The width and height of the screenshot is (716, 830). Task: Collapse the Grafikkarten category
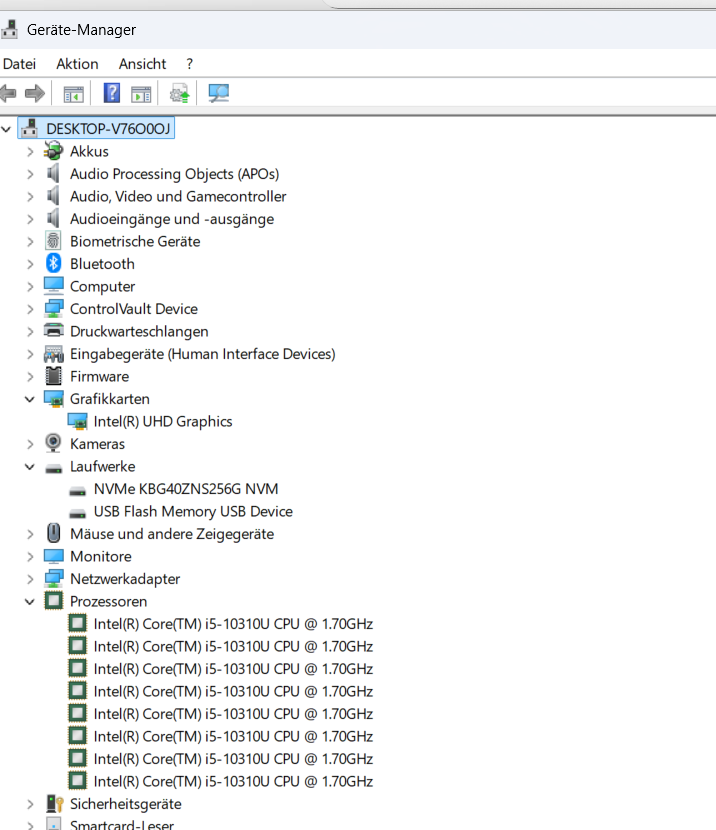30,399
